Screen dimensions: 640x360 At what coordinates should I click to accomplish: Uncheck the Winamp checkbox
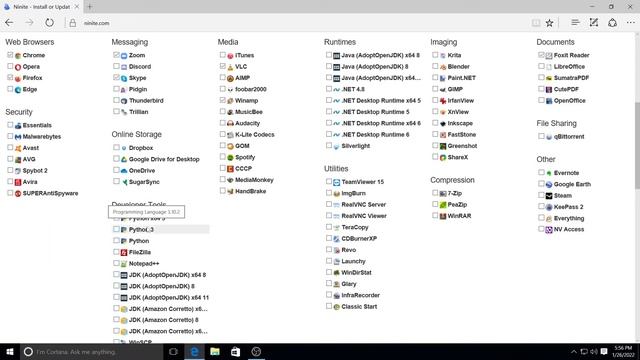tap(222, 100)
